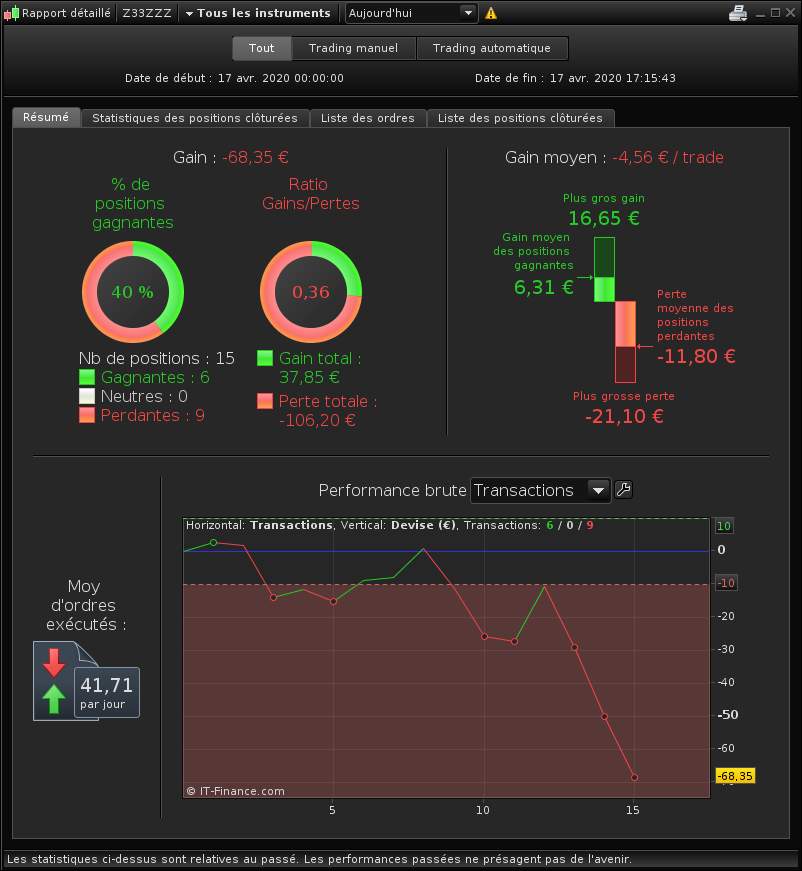Screen dimensions: 802x871
Task: Click the green Gagnantes legend square
Action: [x=87, y=377]
